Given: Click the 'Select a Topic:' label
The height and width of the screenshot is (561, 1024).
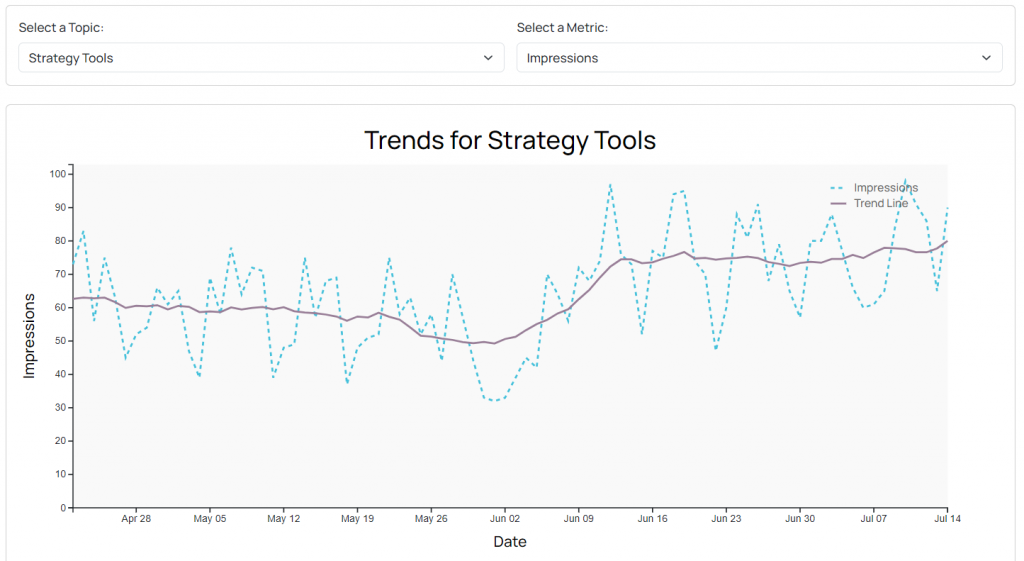Looking at the screenshot, I should 61,27.
